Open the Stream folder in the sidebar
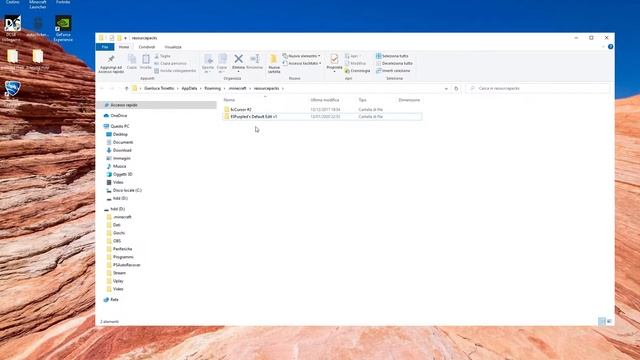 click(119, 273)
